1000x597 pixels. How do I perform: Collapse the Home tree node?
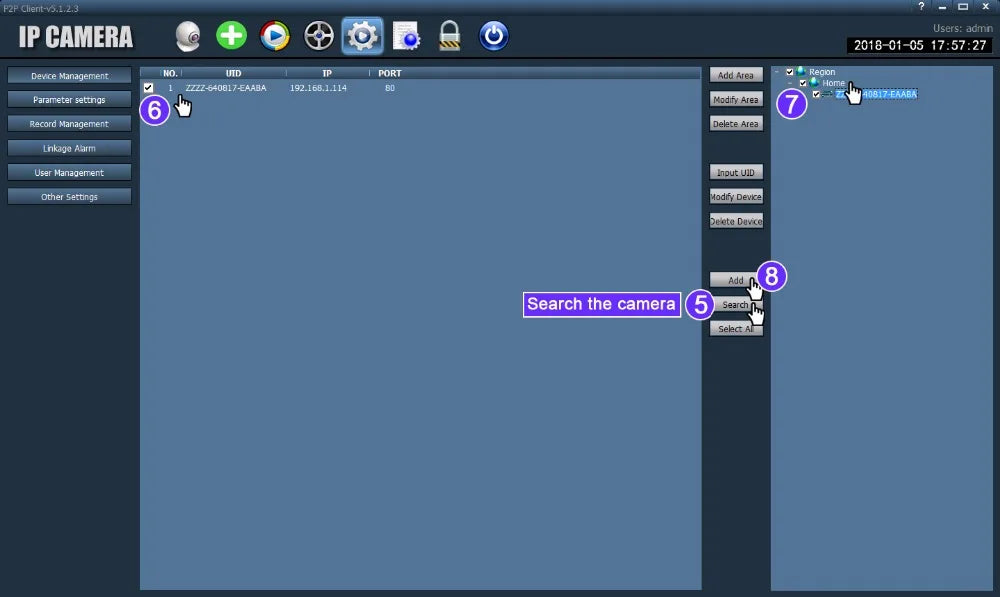click(790, 83)
